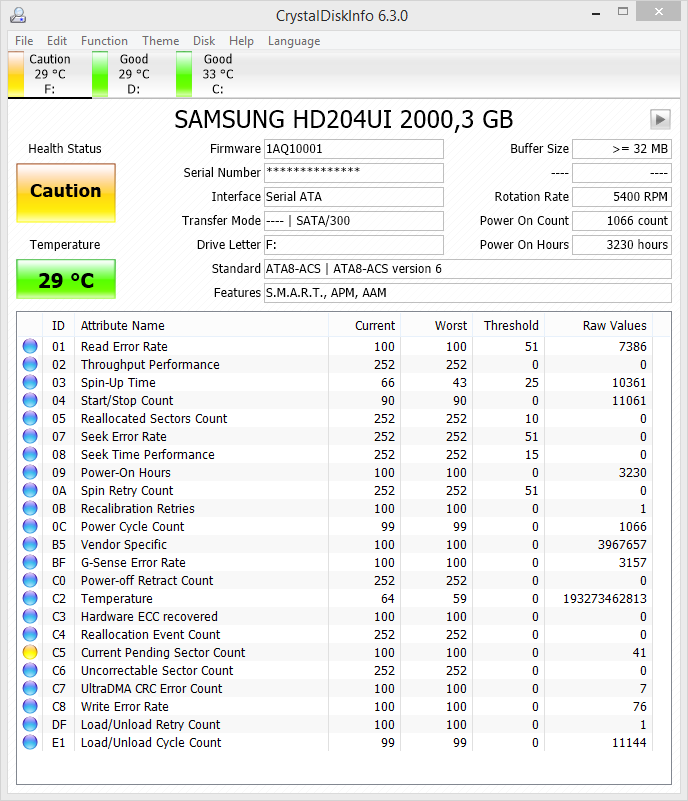Viewport: 688px width, 801px height.
Task: Click the ID column header
Action: coord(58,325)
